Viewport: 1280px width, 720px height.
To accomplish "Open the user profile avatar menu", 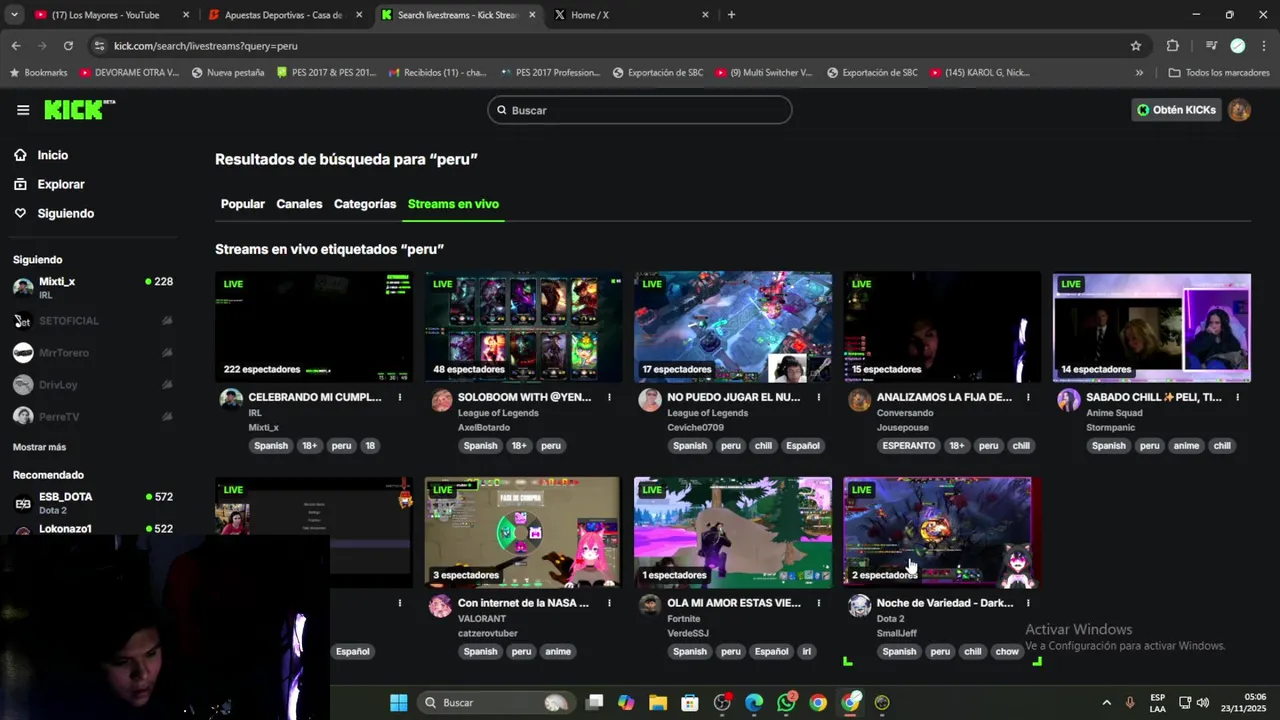I will coord(1239,110).
